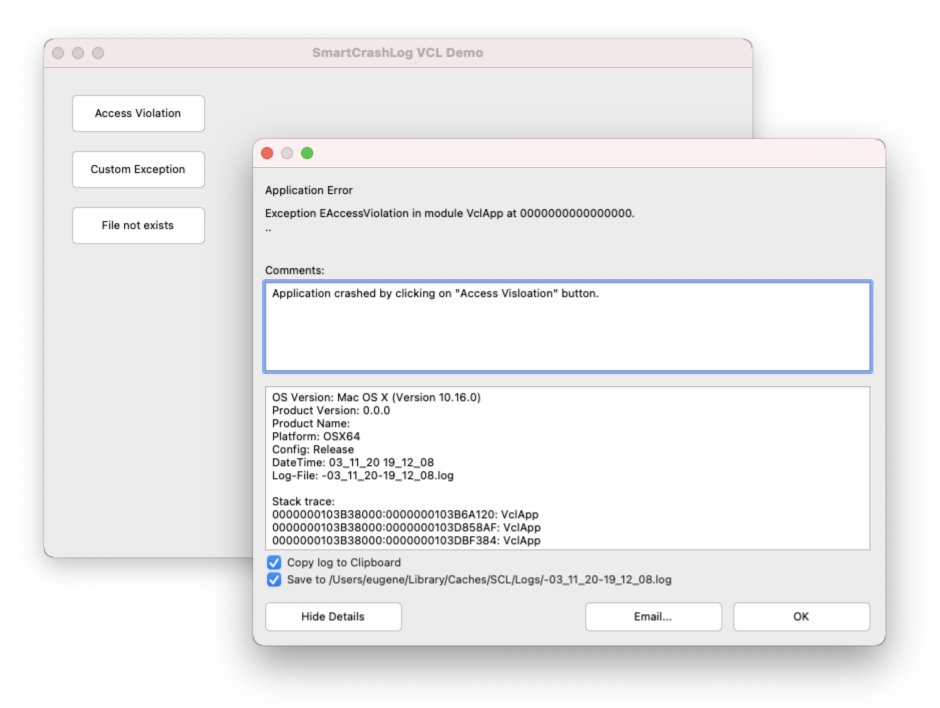
Task: Select the File not exists button
Action: tap(138, 225)
